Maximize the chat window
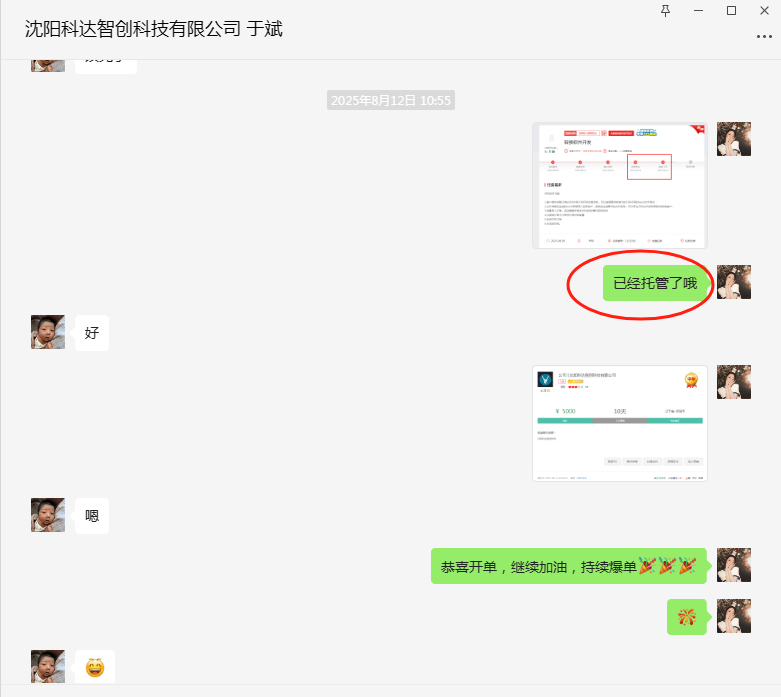Viewport: 781px width, 697px height. [731, 10]
